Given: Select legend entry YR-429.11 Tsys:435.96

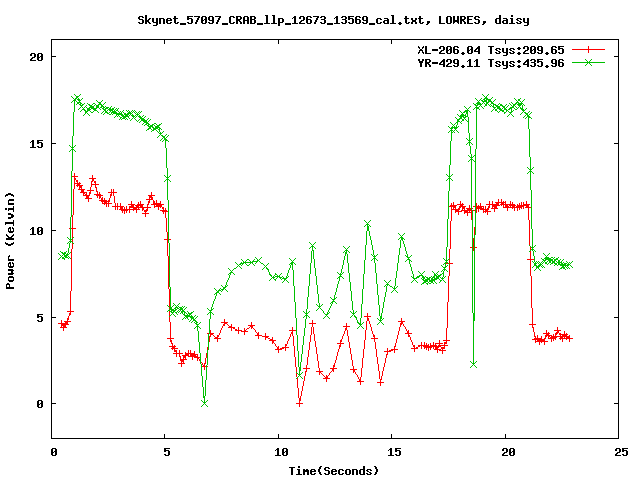Looking at the screenshot, I should (491, 63).
